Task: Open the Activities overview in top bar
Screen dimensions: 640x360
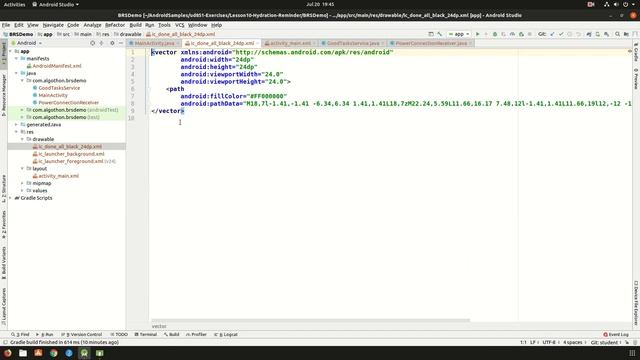Action: click(x=14, y=4)
